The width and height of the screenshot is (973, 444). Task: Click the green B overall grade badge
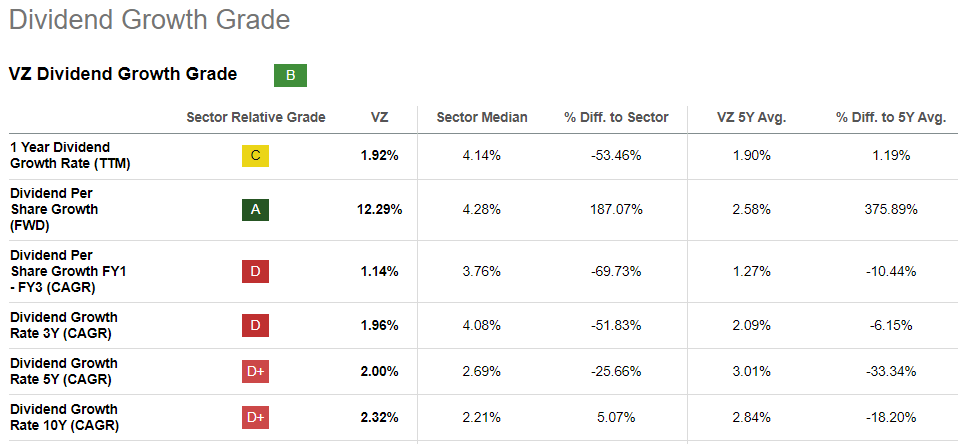pos(290,75)
